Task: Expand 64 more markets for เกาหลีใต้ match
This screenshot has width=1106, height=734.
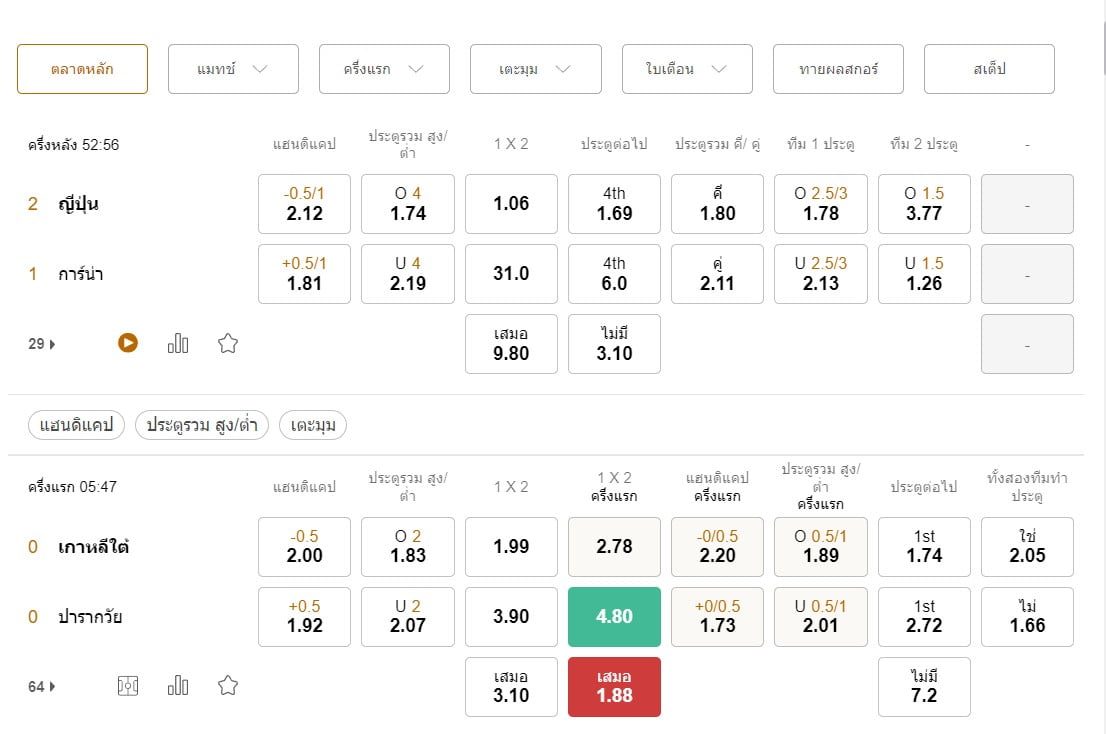Action: click(x=42, y=687)
